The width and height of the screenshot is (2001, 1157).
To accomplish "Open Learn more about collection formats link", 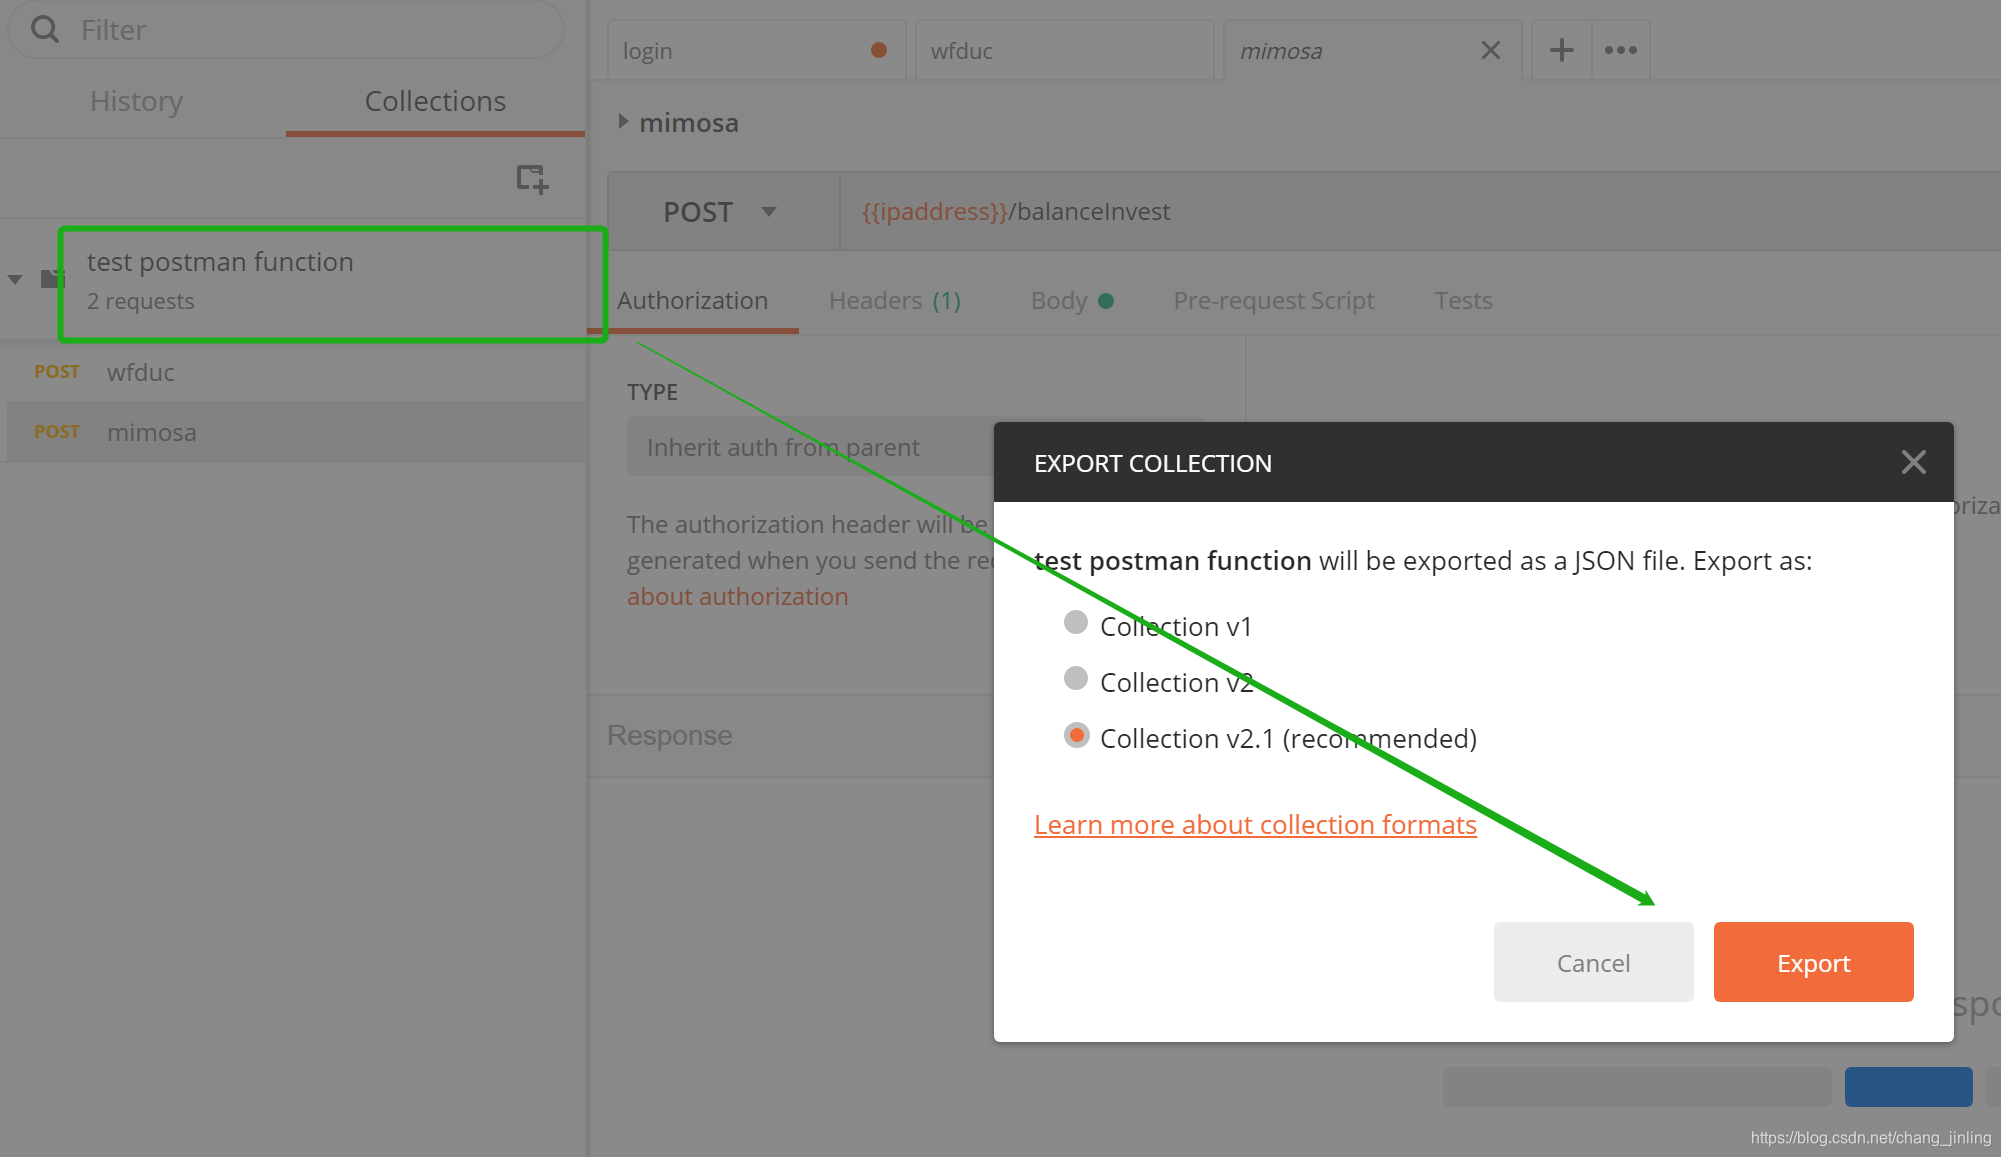I will coord(1255,825).
